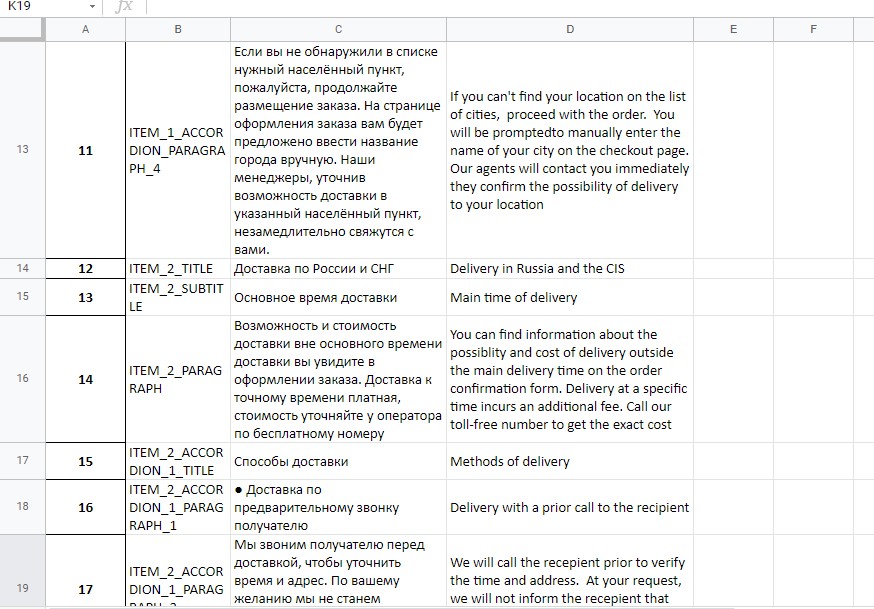Image resolution: width=874 pixels, height=609 pixels.
Task: Click cell starting 'Возможность и стоимость'
Action: click(x=338, y=379)
